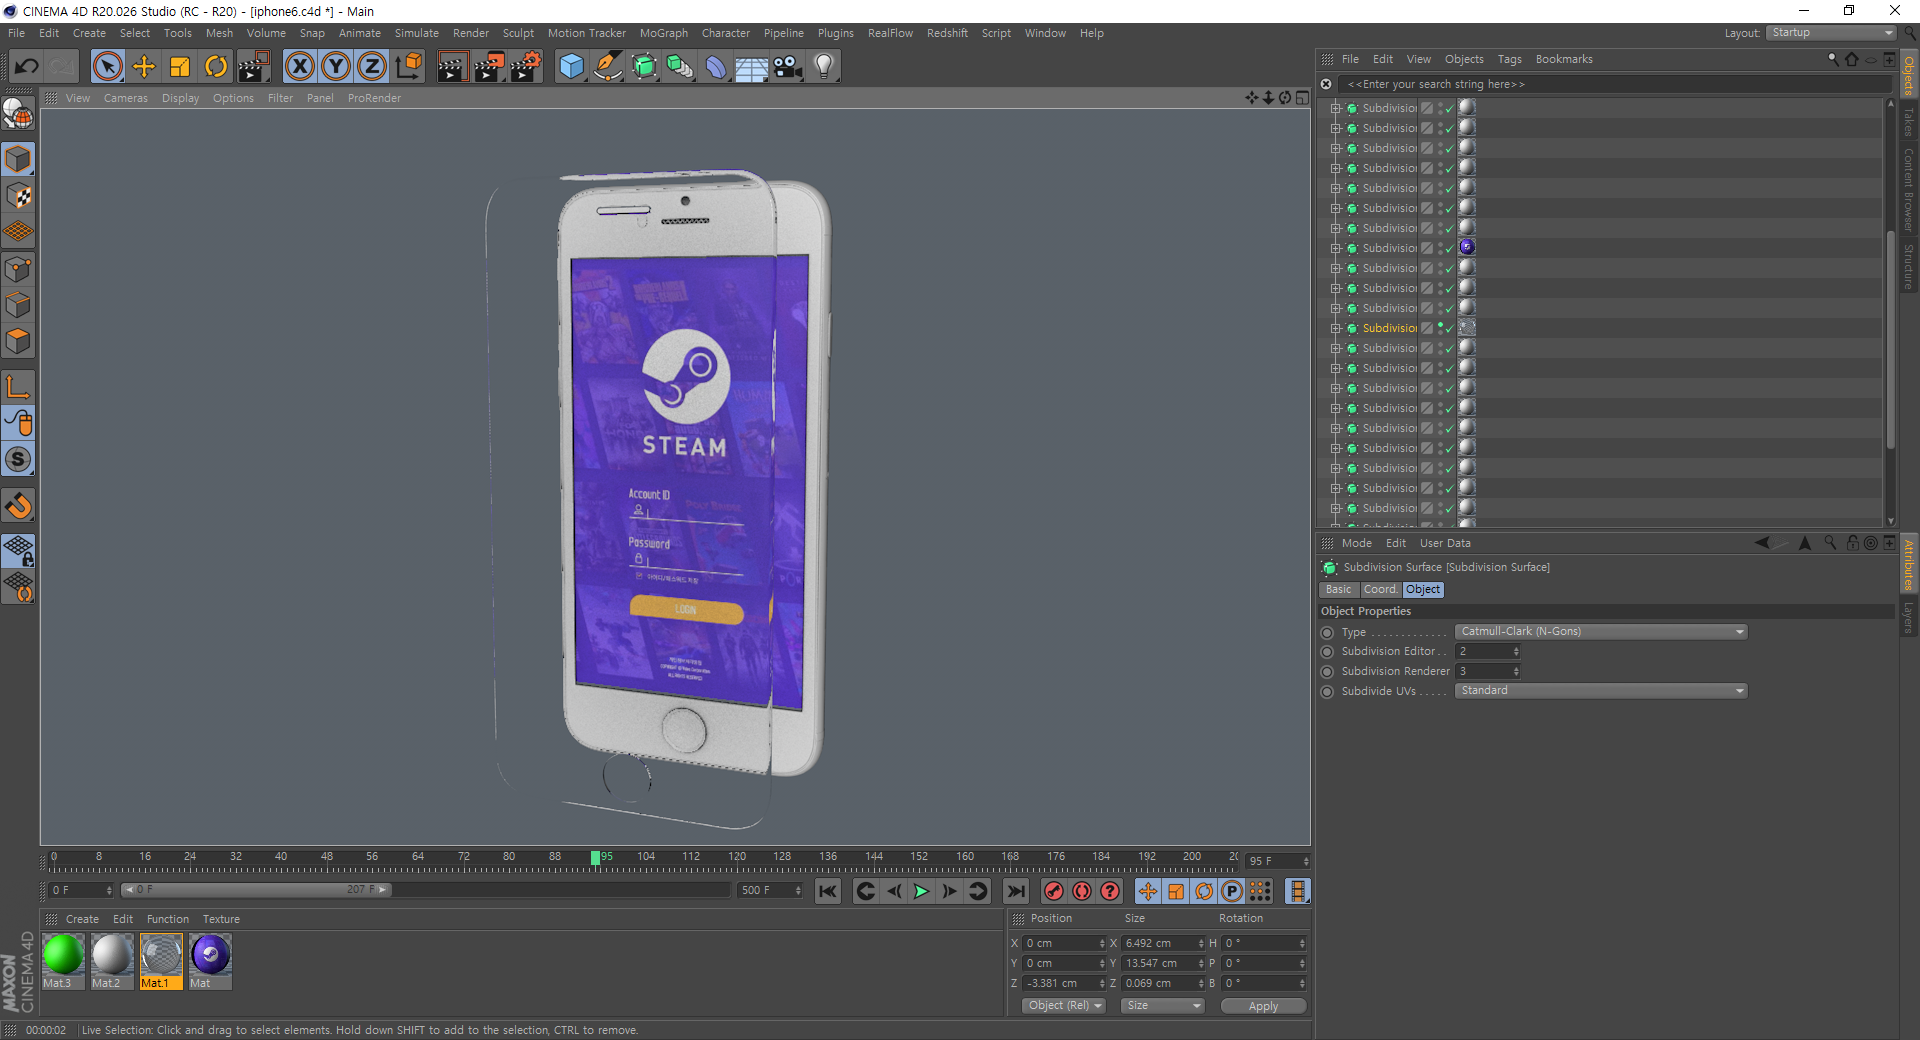Add a Cube primitive object
1920x1040 pixels.
tap(571, 67)
